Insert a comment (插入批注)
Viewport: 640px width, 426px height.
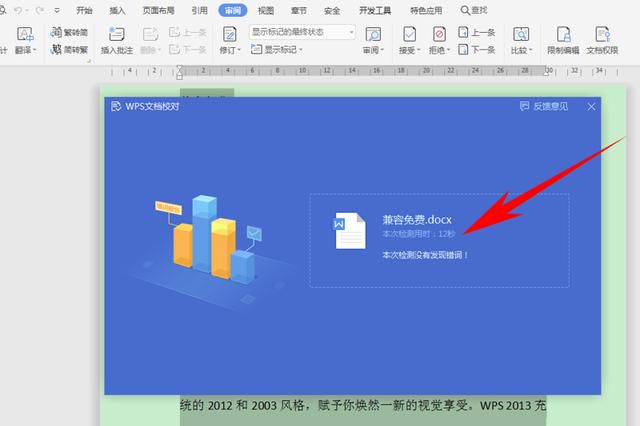click(117, 40)
